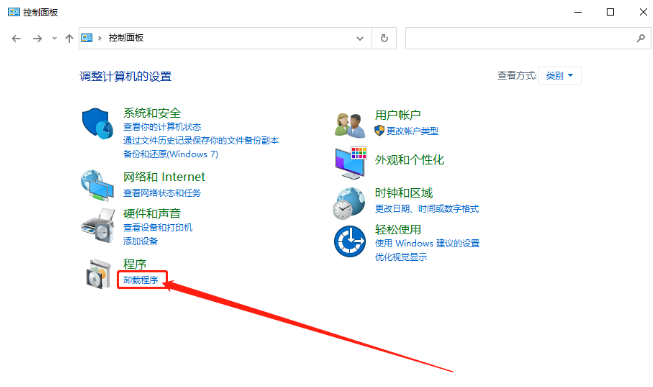Refresh the Control Panel view

384,38
